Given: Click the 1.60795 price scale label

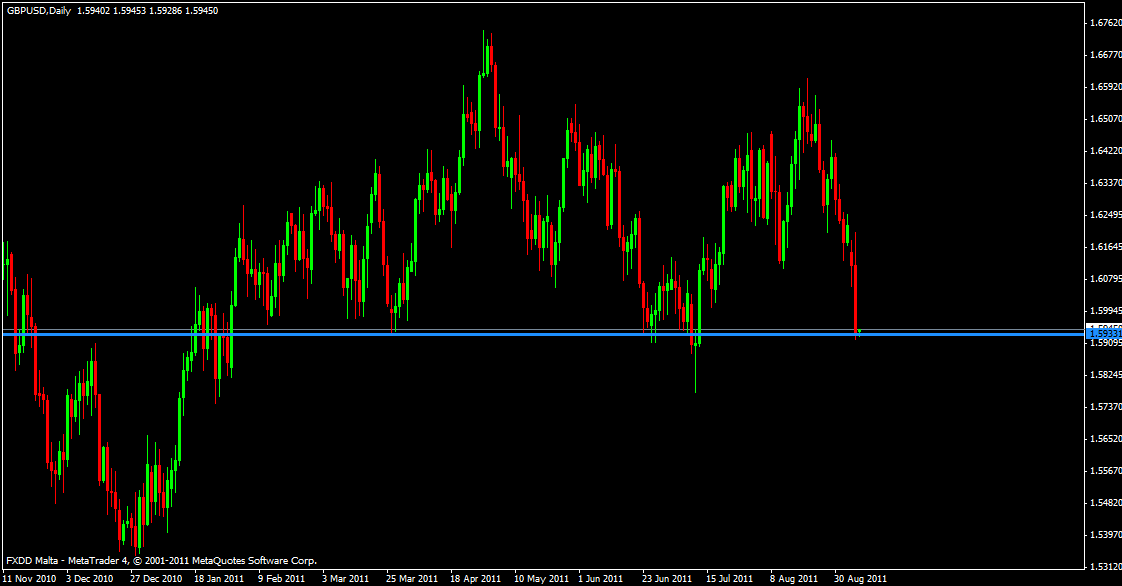Looking at the screenshot, I should pyautogui.click(x=1105, y=278).
